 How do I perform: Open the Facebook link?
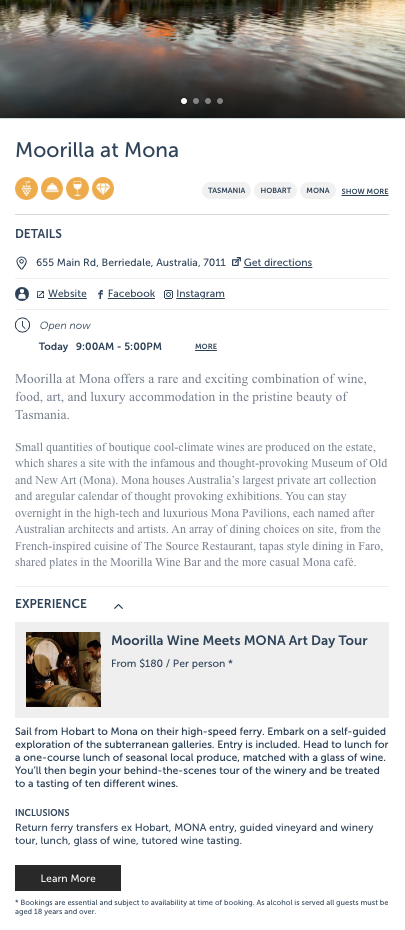click(131, 294)
